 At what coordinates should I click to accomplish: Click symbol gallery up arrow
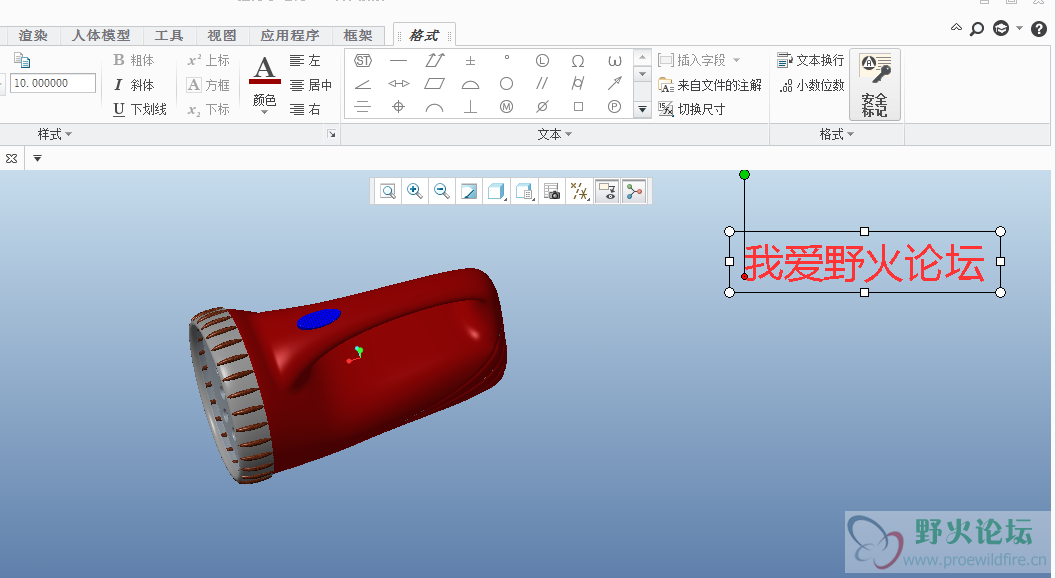642,57
